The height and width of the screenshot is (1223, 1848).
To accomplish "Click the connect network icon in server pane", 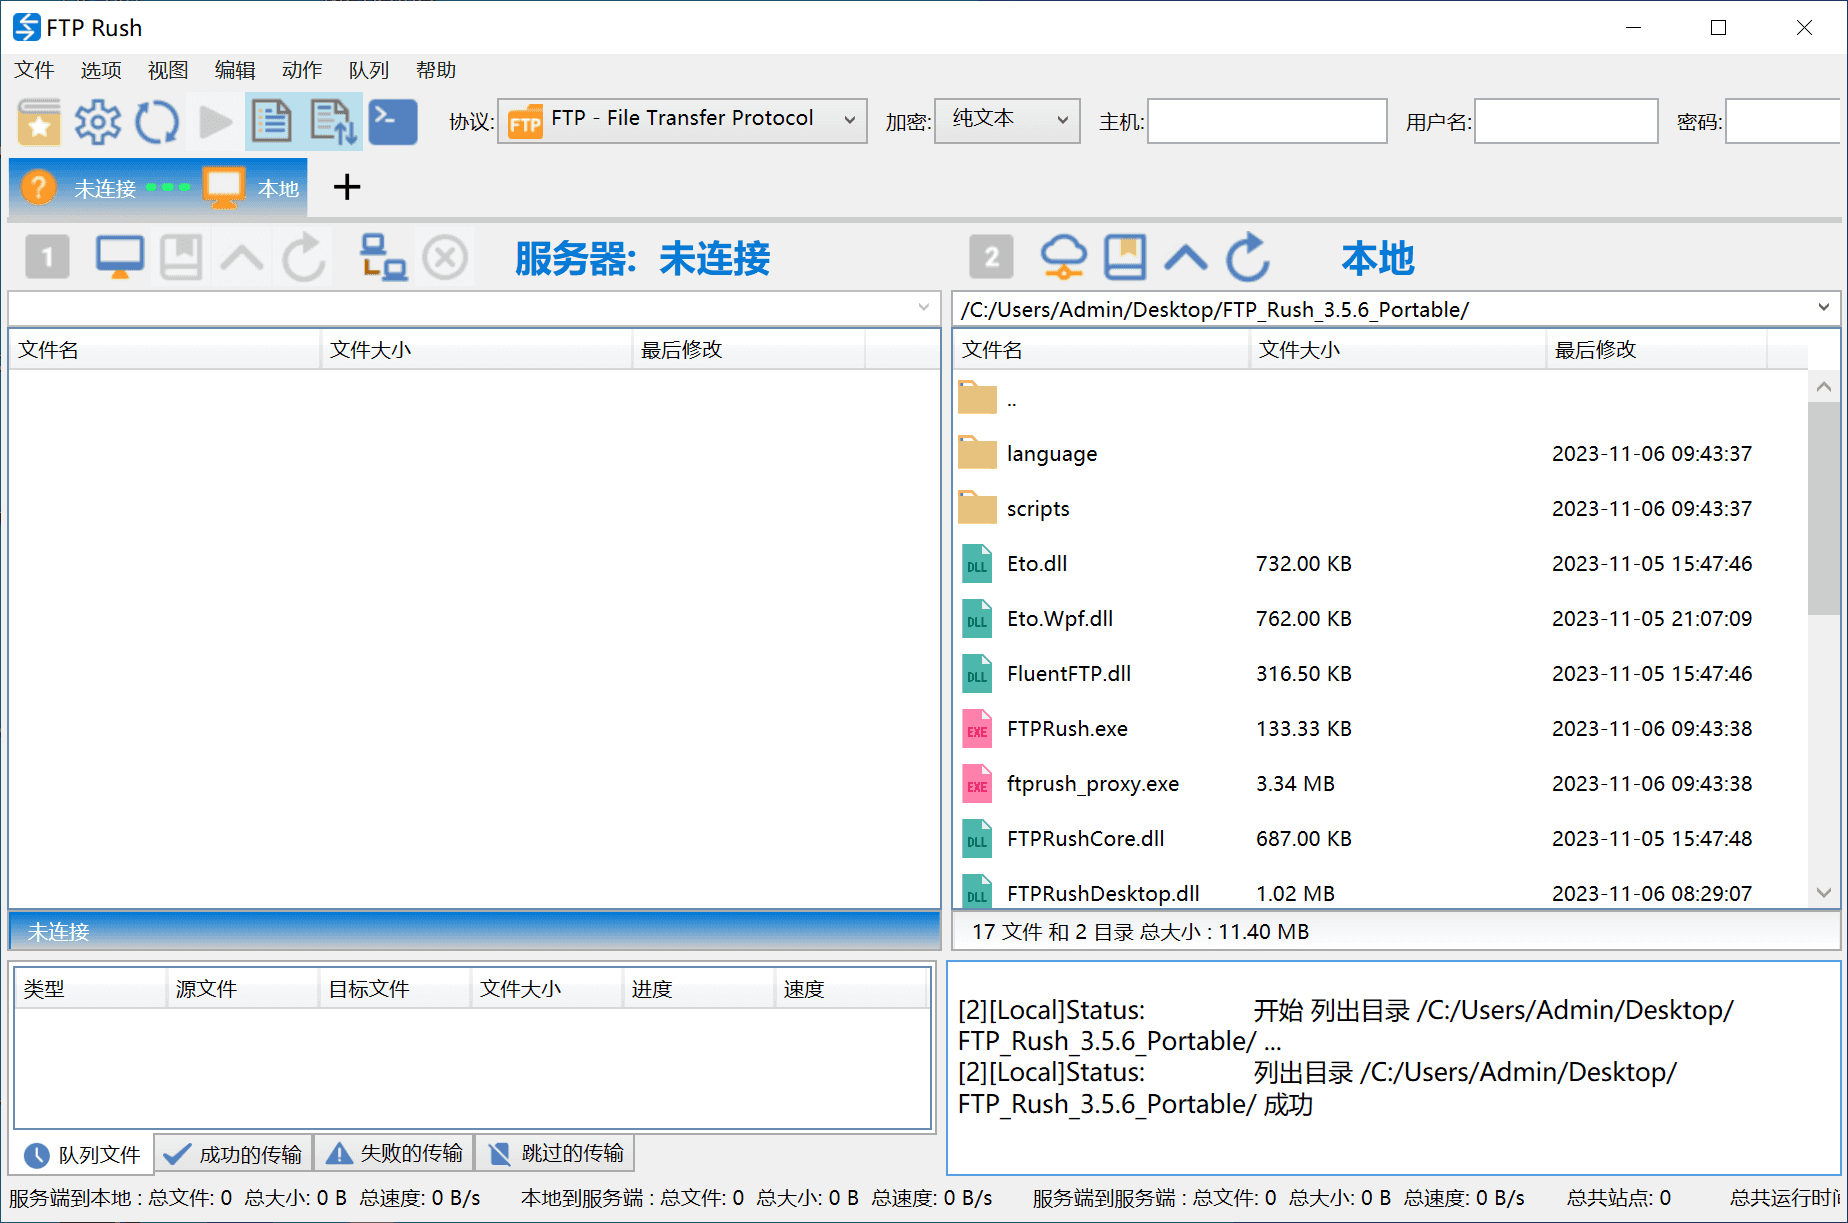I will [x=383, y=258].
